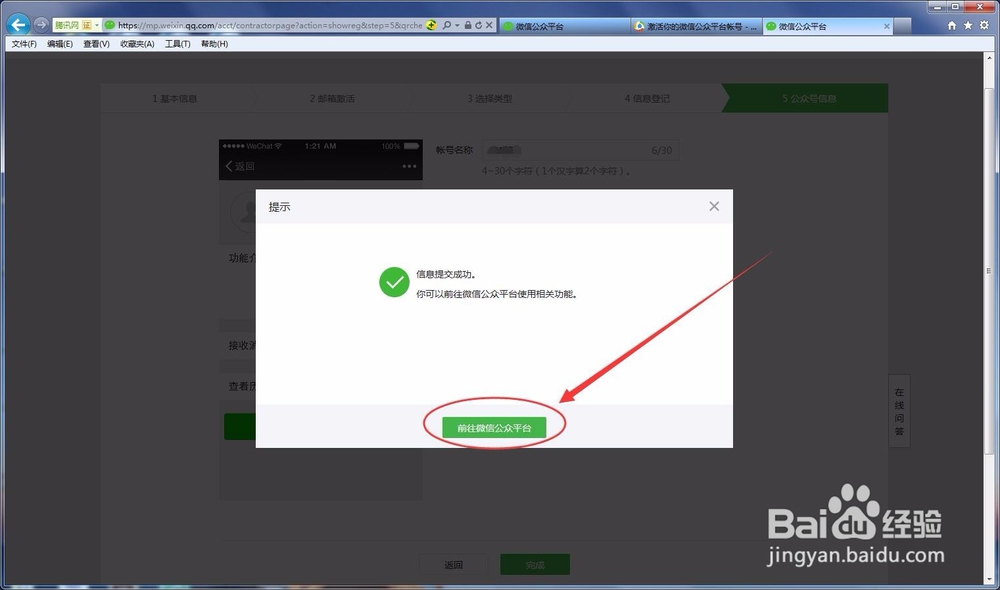The height and width of the screenshot is (590, 1000).
Task: Click step 4 信息登记
Action: pyautogui.click(x=647, y=98)
